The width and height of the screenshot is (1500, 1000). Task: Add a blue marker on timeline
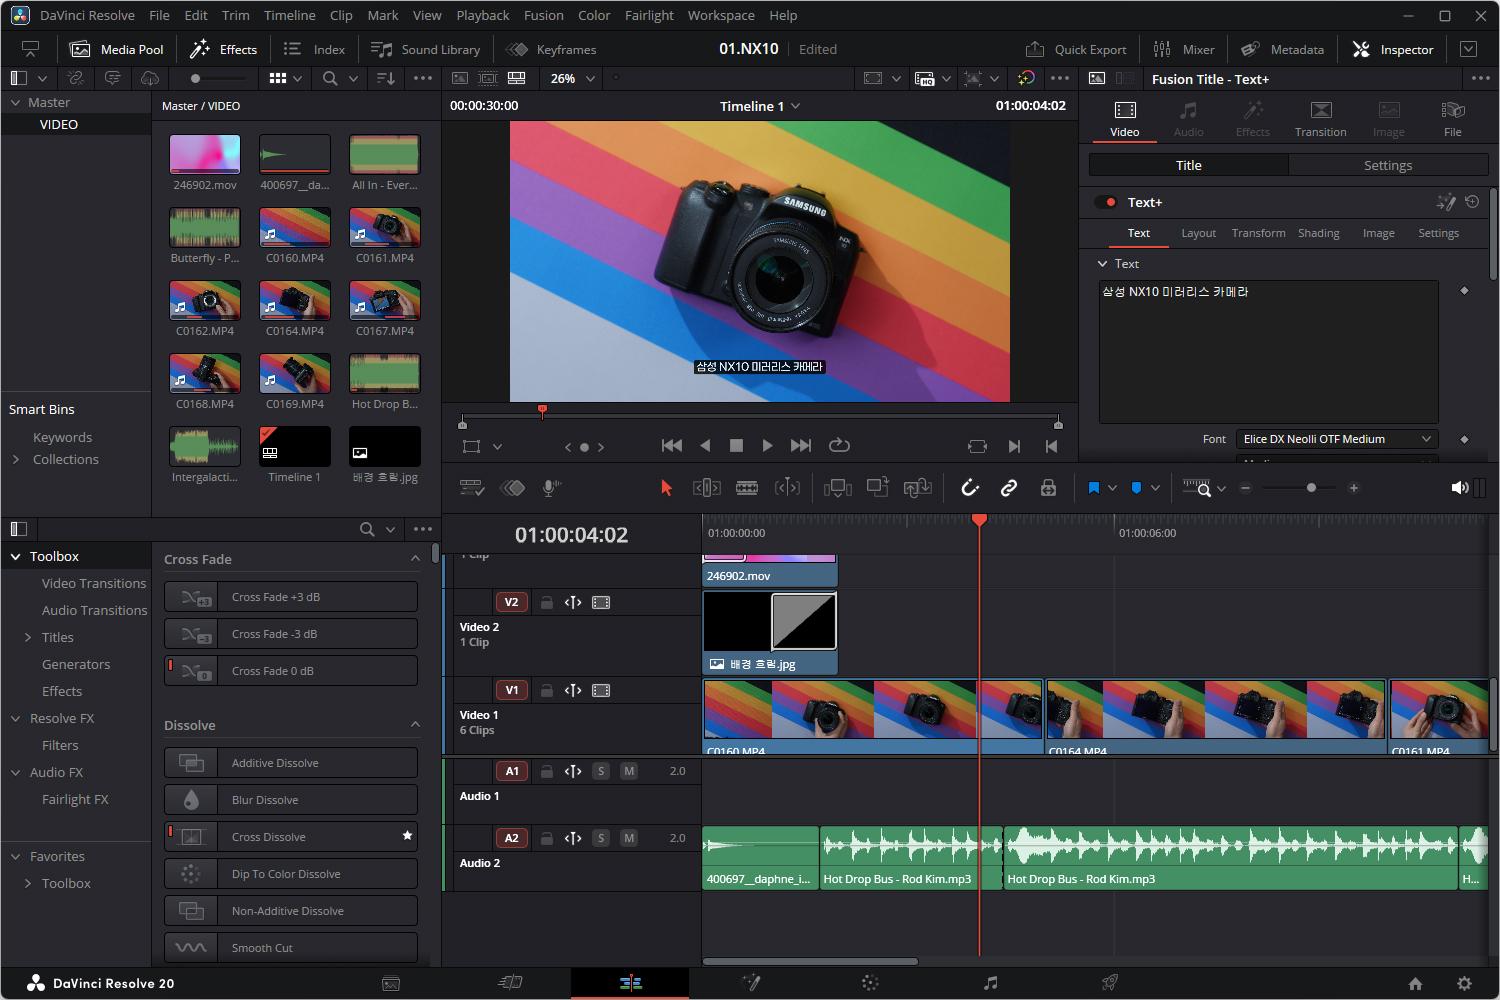pyautogui.click(x=1136, y=488)
